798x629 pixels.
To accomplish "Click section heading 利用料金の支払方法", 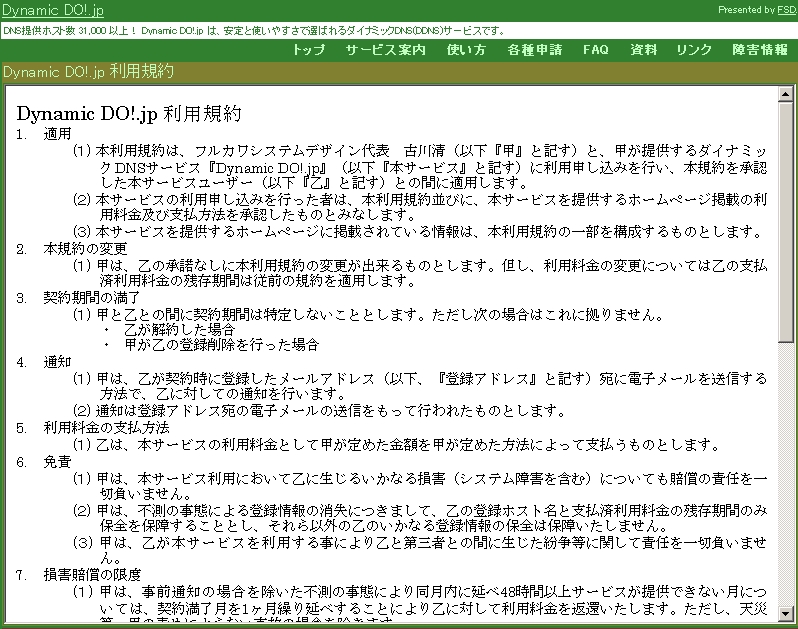I will tap(106, 427).
